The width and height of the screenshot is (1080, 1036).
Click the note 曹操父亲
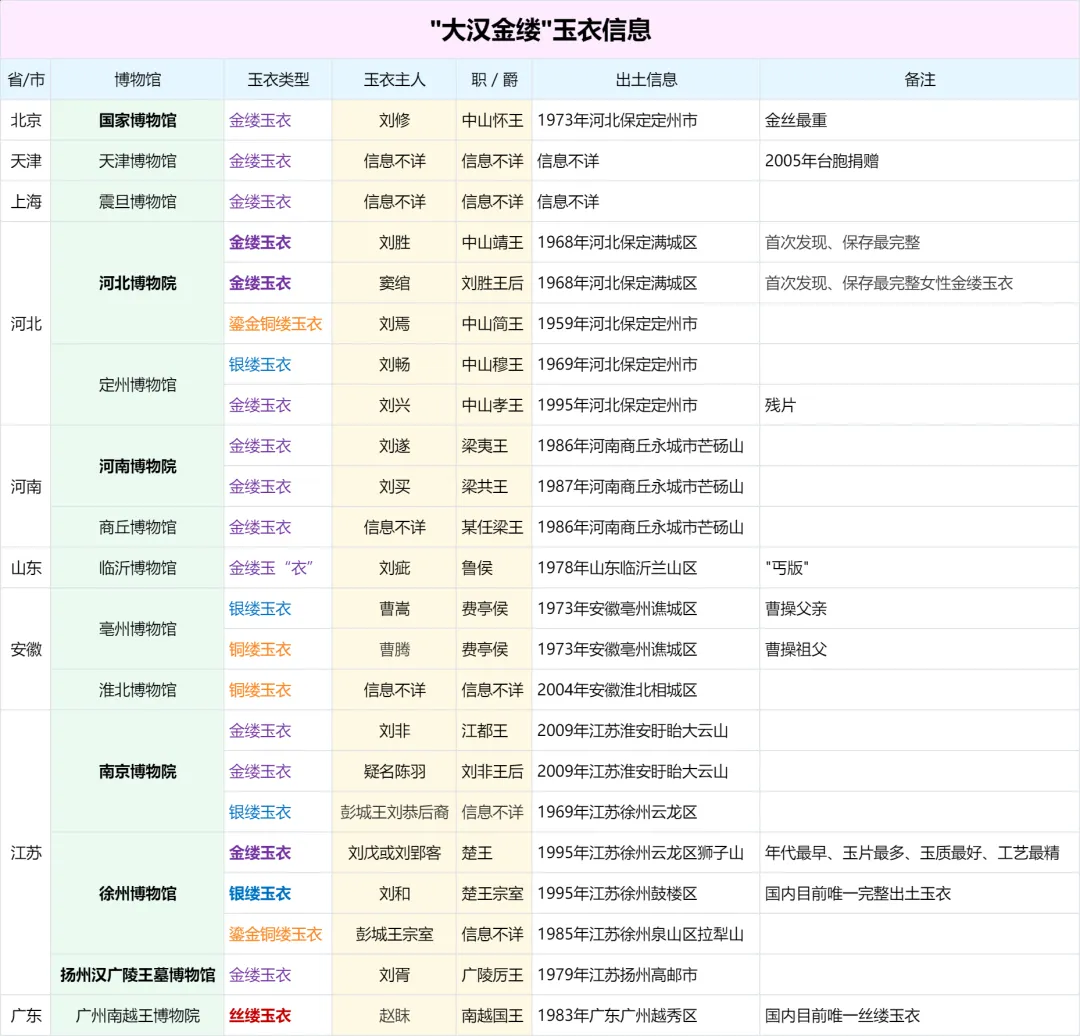(796, 608)
